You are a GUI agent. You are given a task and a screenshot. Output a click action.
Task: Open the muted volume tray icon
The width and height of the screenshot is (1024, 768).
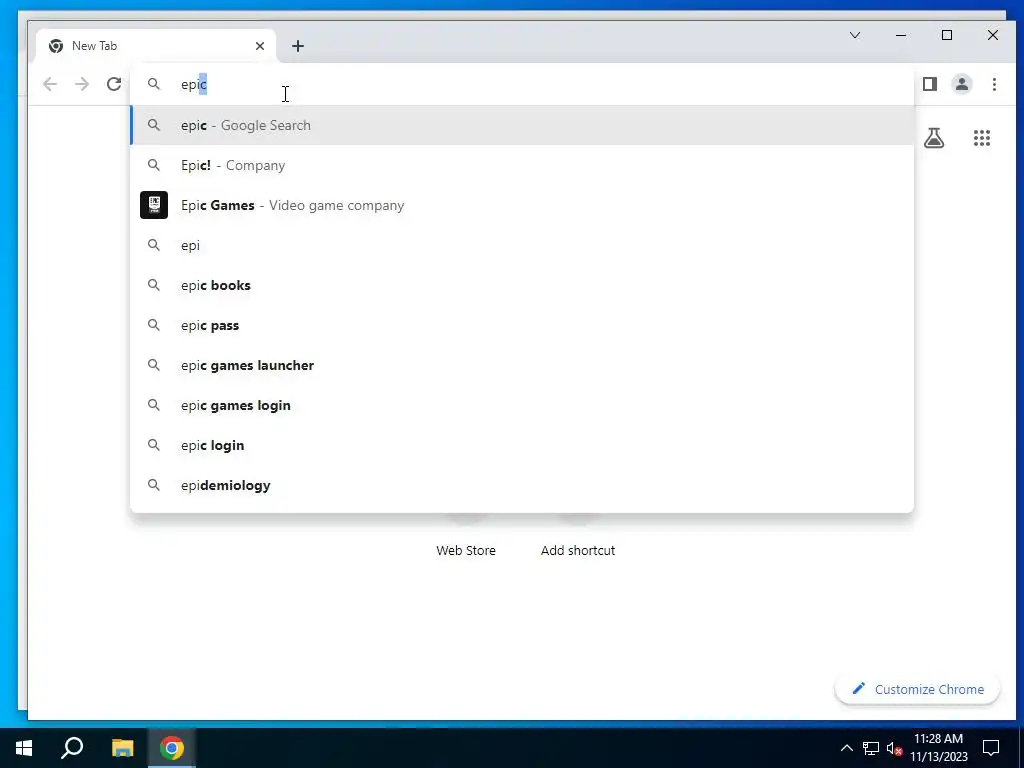pos(894,748)
